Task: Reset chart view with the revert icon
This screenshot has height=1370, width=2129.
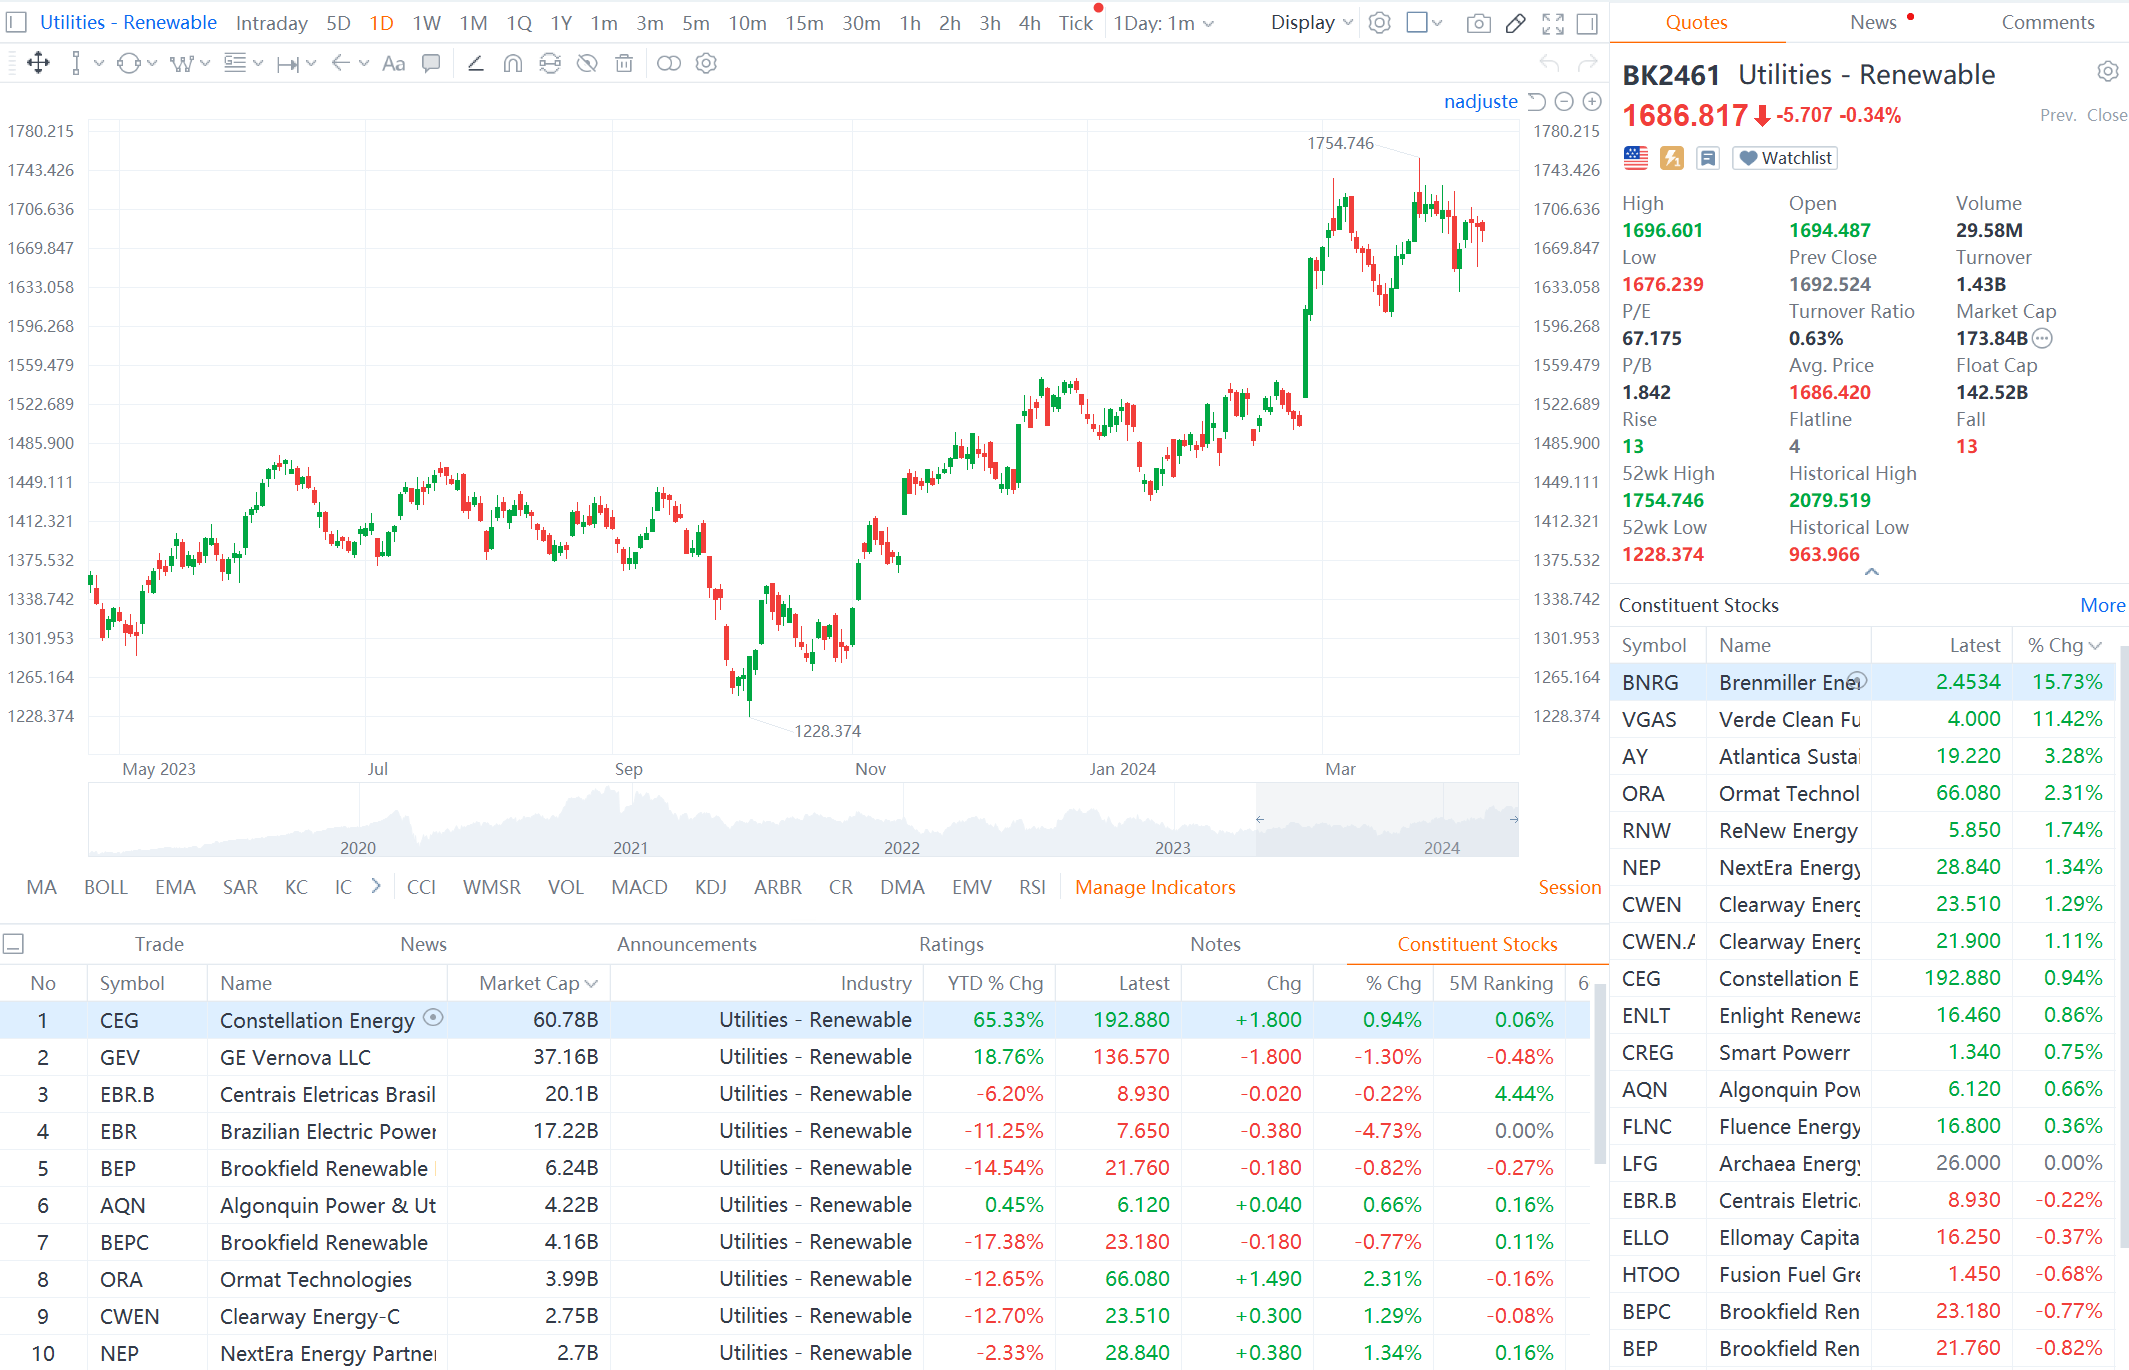Action: pos(1537,101)
